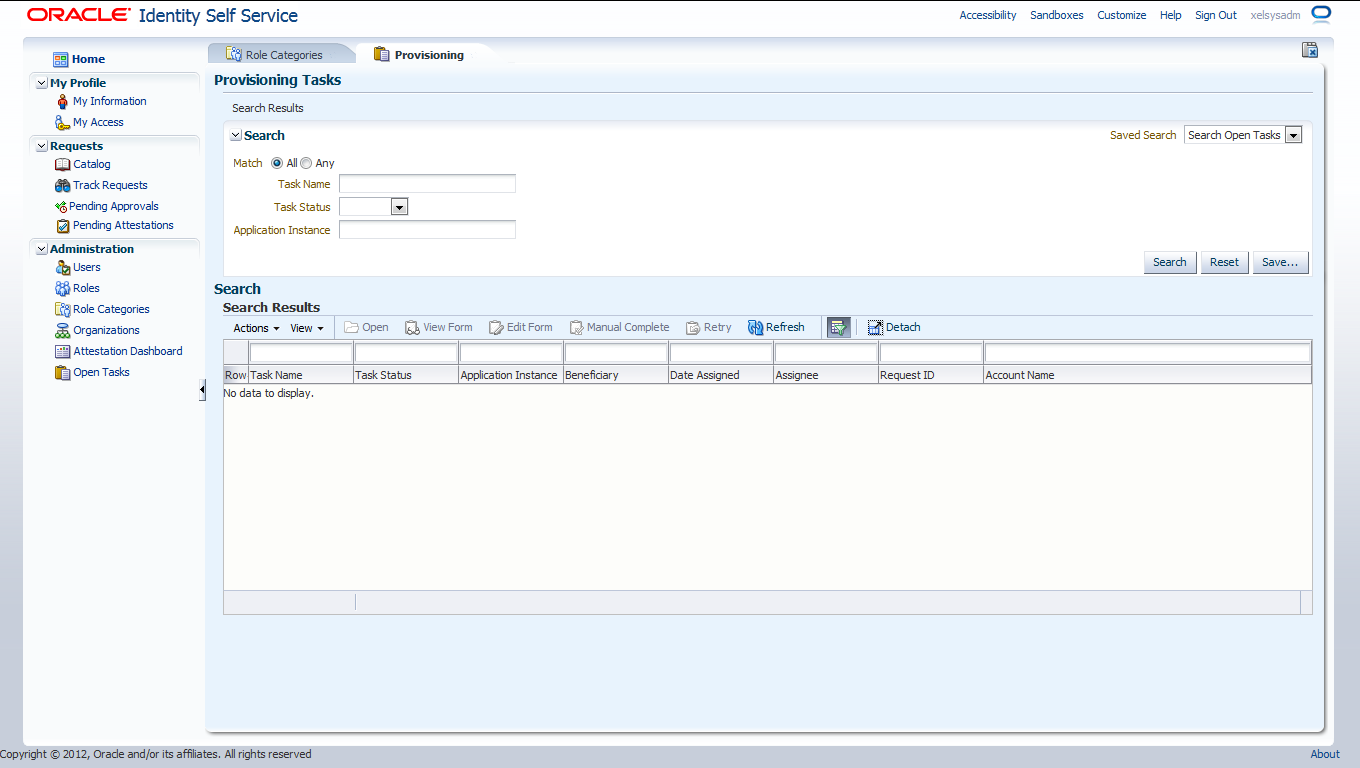Viewport: 1360px width, 768px height.
Task: Click the Track Requests binoculars icon
Action: click(62, 185)
